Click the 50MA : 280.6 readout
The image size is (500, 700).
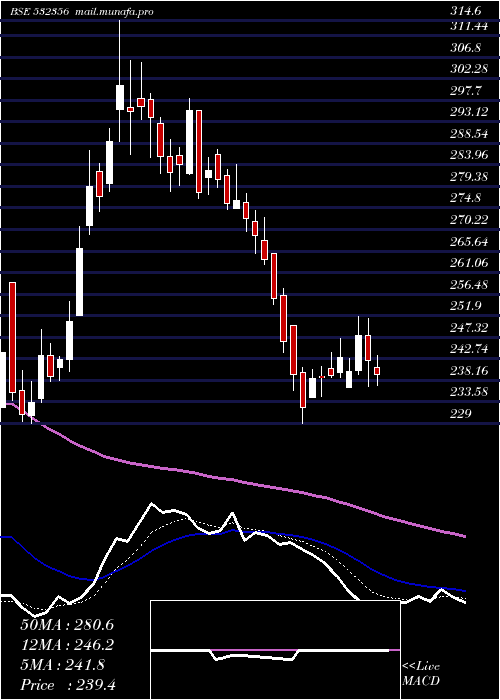pyautogui.click(x=67, y=625)
